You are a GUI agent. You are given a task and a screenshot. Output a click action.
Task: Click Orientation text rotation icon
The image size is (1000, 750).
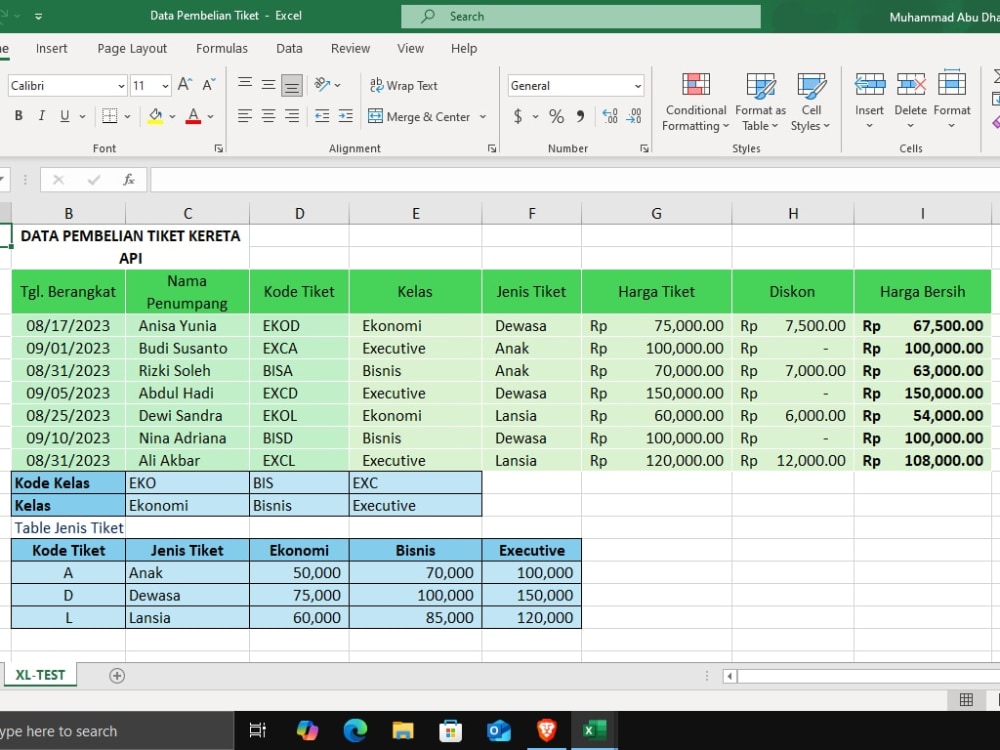coord(323,84)
